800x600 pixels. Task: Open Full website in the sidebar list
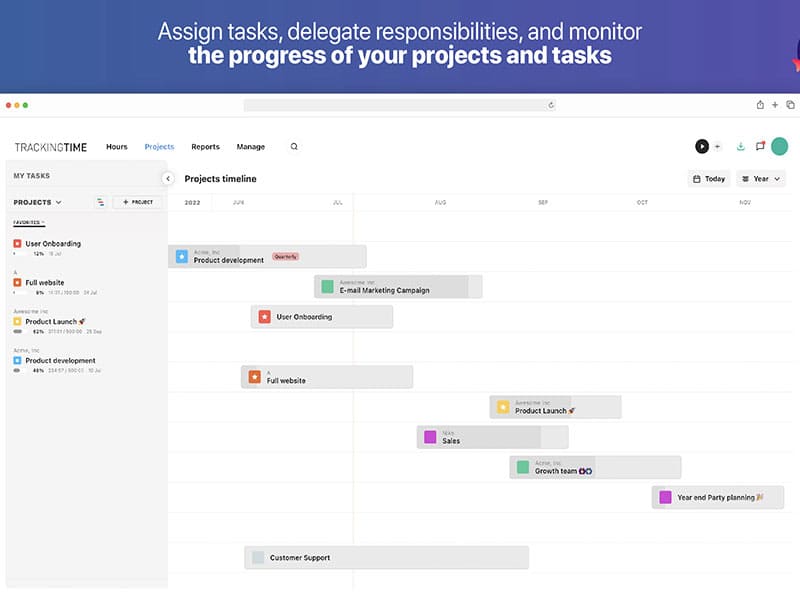(45, 282)
